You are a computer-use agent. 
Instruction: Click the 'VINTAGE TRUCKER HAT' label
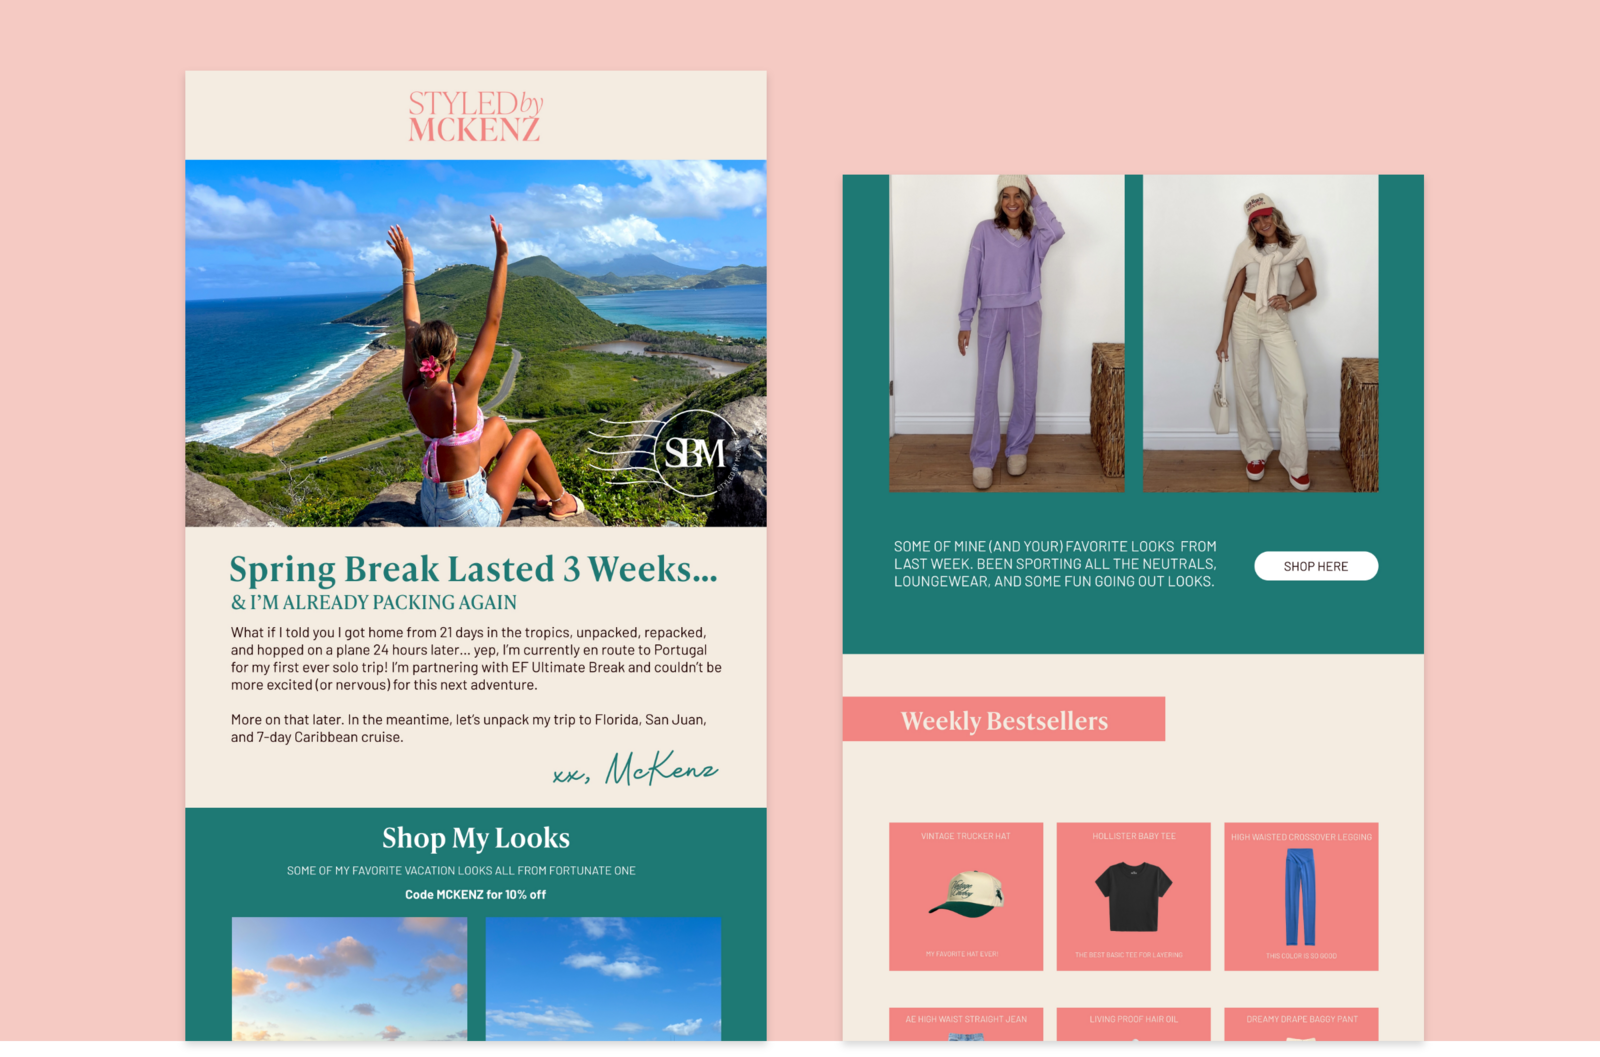966,836
